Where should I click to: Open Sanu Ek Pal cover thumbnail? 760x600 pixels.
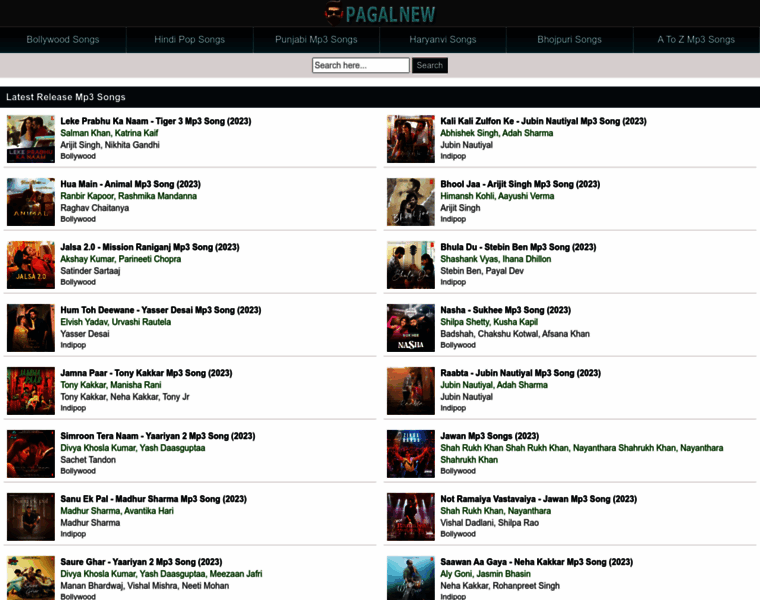click(31, 517)
